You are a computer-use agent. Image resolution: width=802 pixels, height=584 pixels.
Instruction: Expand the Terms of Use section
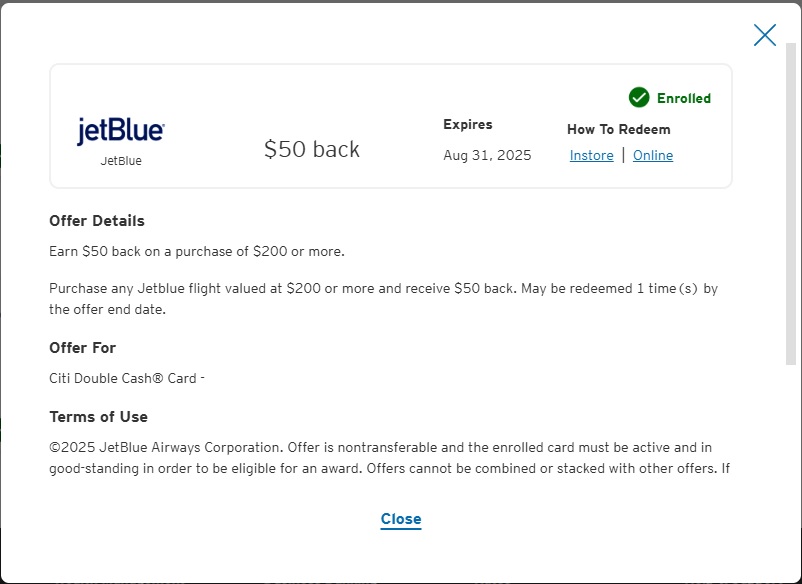[x=98, y=416]
